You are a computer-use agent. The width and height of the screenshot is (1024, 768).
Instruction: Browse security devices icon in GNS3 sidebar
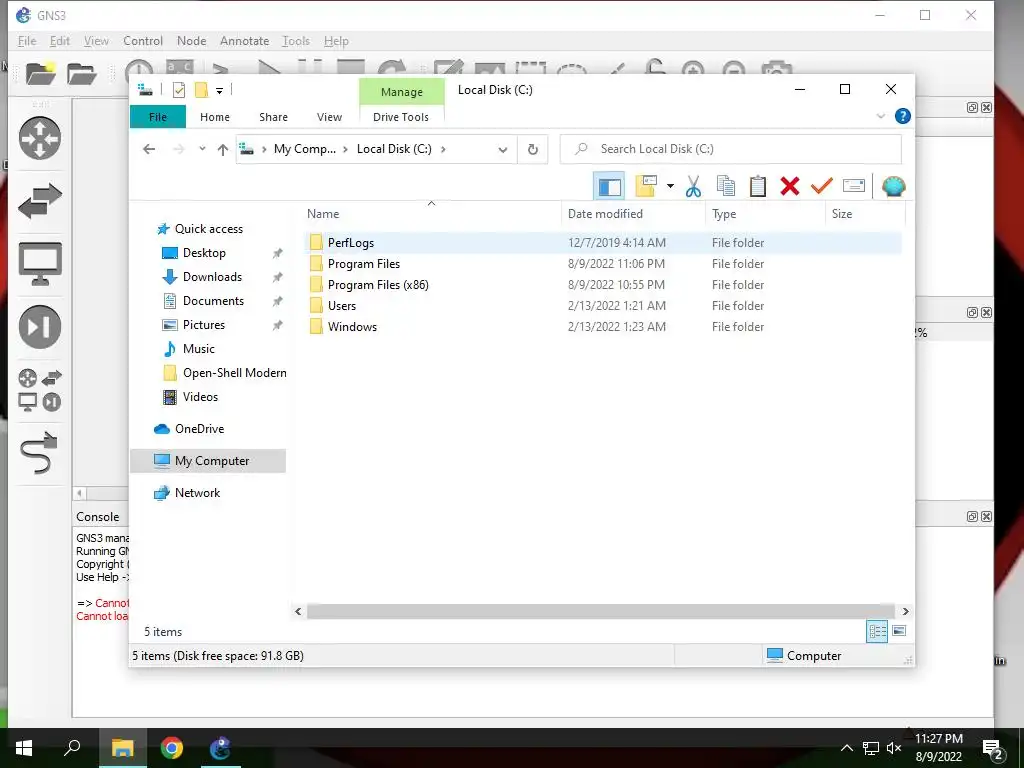[40, 327]
